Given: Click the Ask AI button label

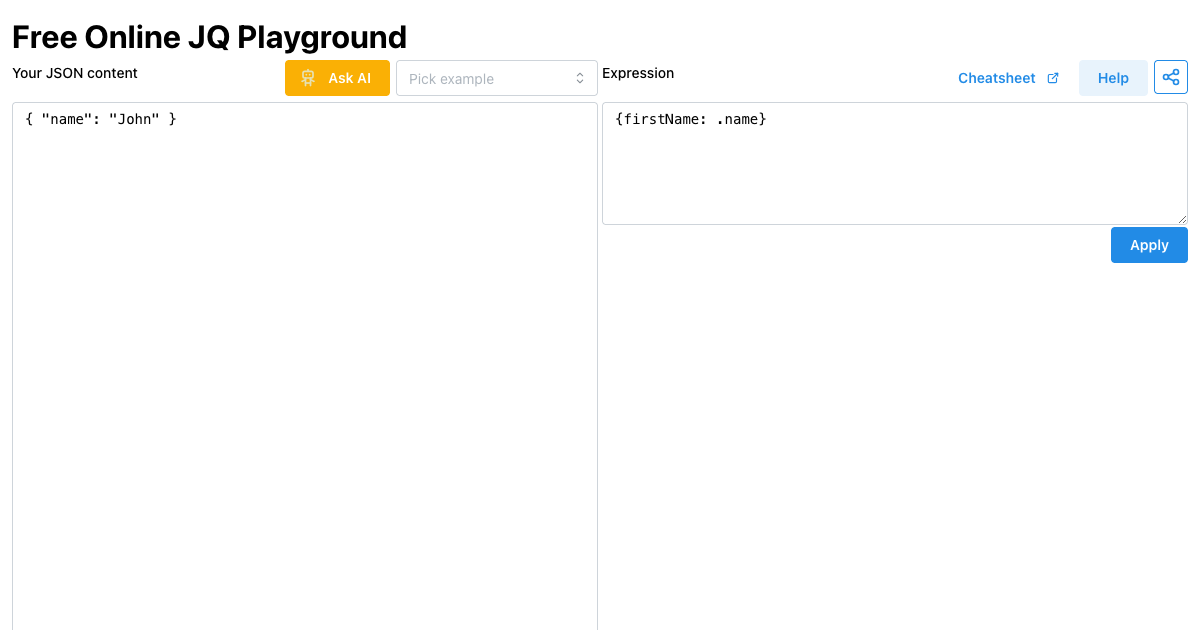Looking at the screenshot, I should pos(349,78).
